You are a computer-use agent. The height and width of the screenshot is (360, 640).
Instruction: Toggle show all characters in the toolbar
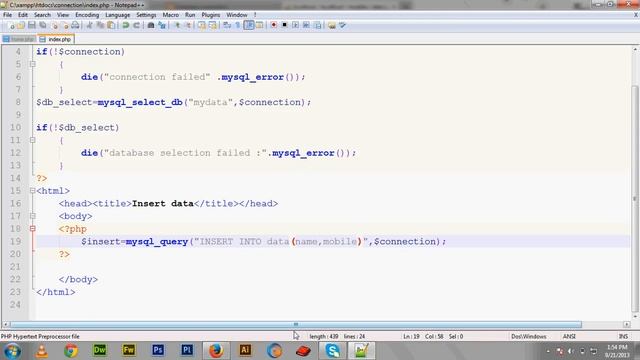[x=238, y=25]
